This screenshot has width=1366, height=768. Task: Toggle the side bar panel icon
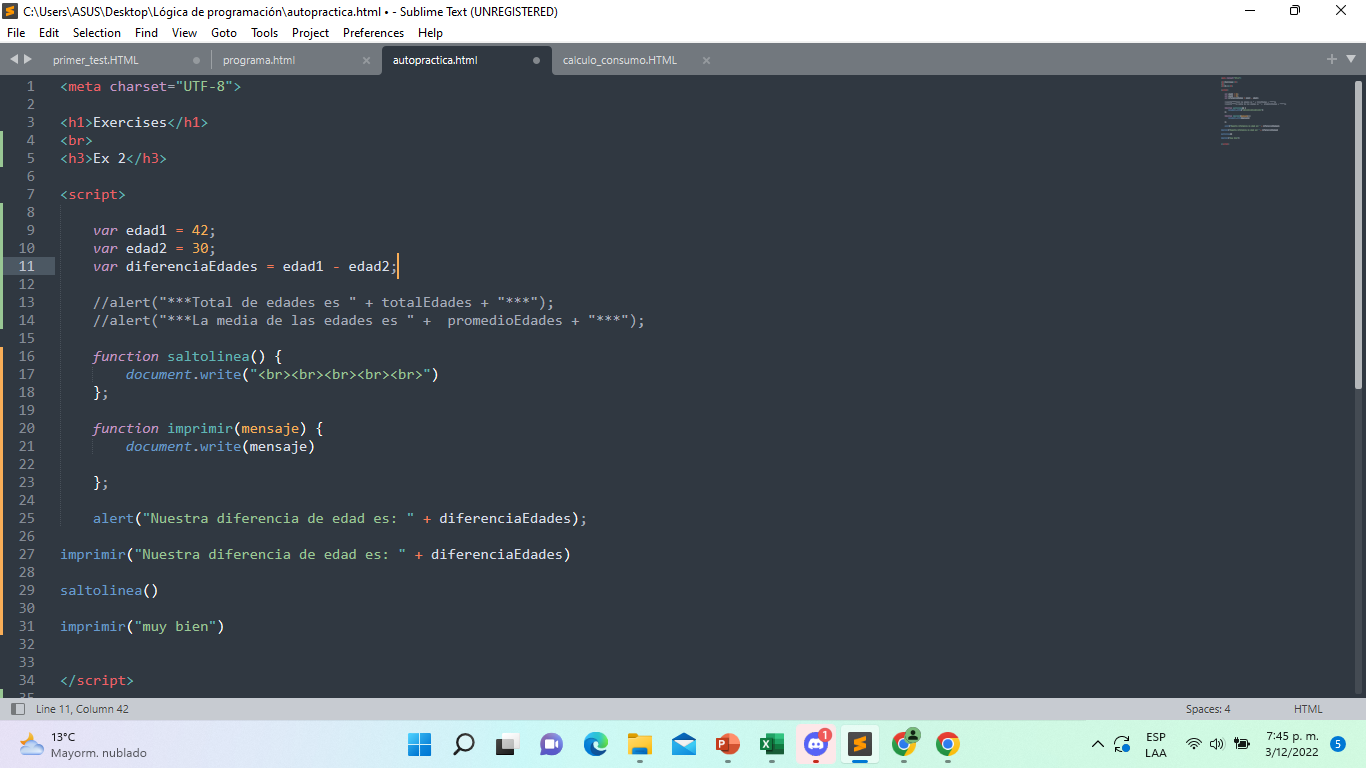pyautogui.click(x=18, y=709)
